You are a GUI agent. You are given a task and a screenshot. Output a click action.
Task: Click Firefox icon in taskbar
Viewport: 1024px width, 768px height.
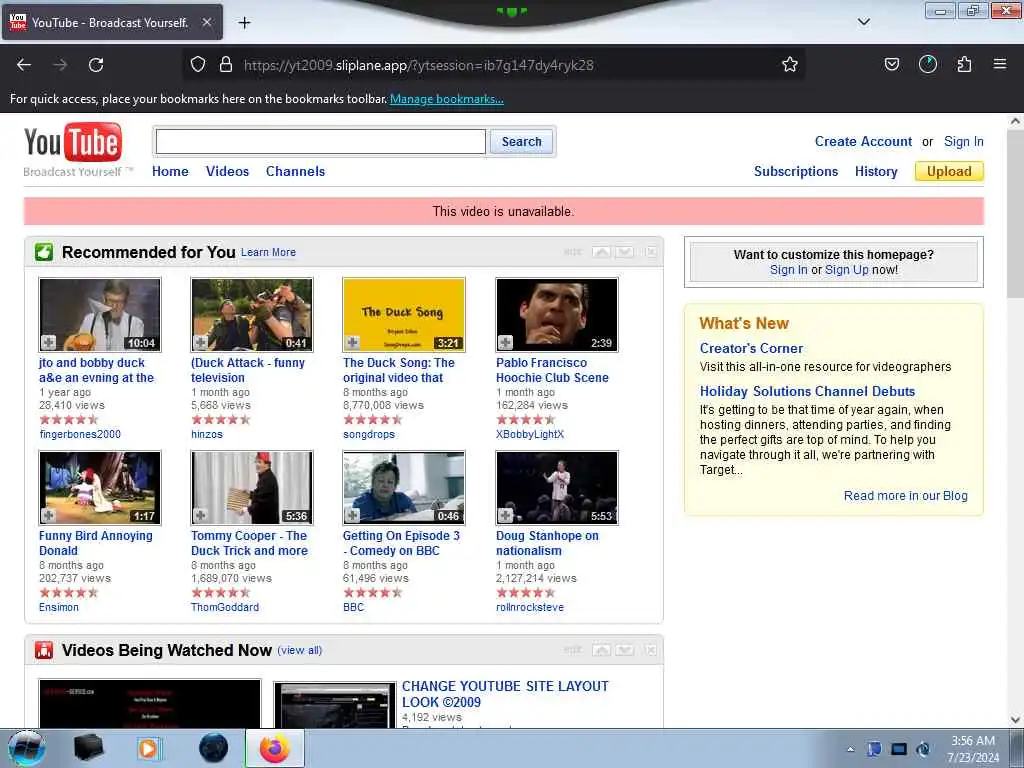(x=275, y=748)
